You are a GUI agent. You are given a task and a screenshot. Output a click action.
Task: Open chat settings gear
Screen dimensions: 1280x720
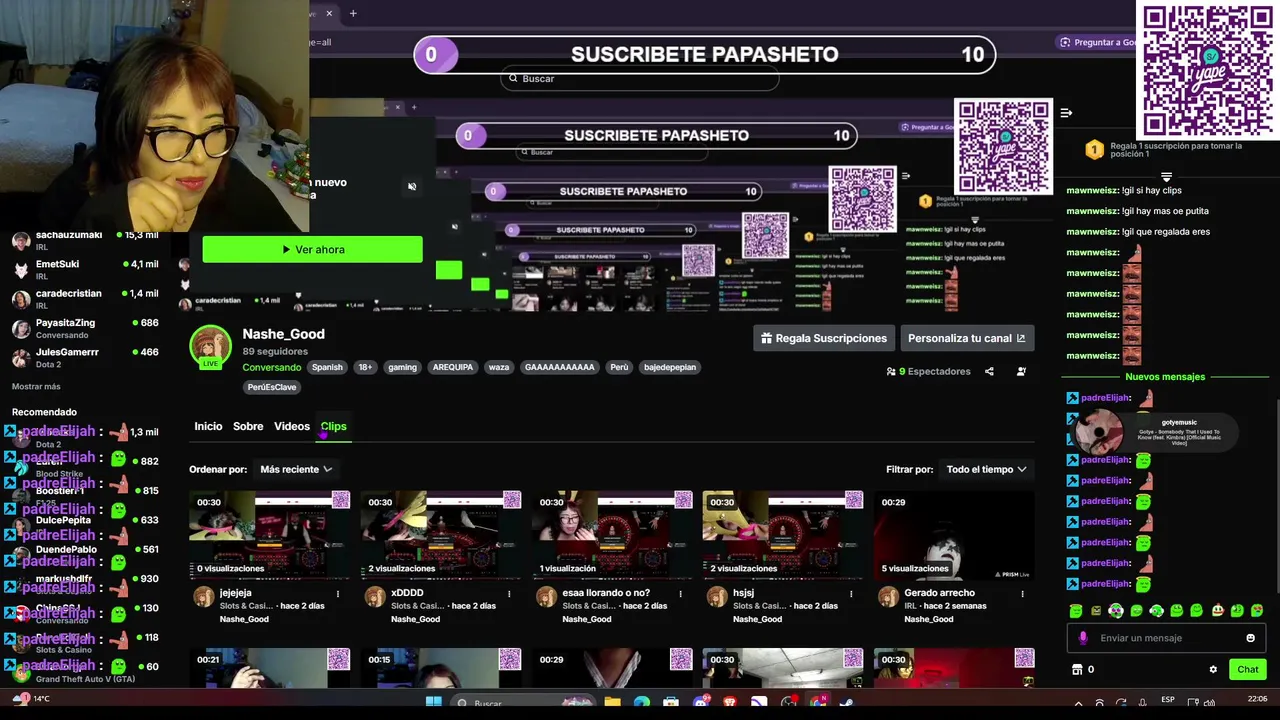point(1213,670)
